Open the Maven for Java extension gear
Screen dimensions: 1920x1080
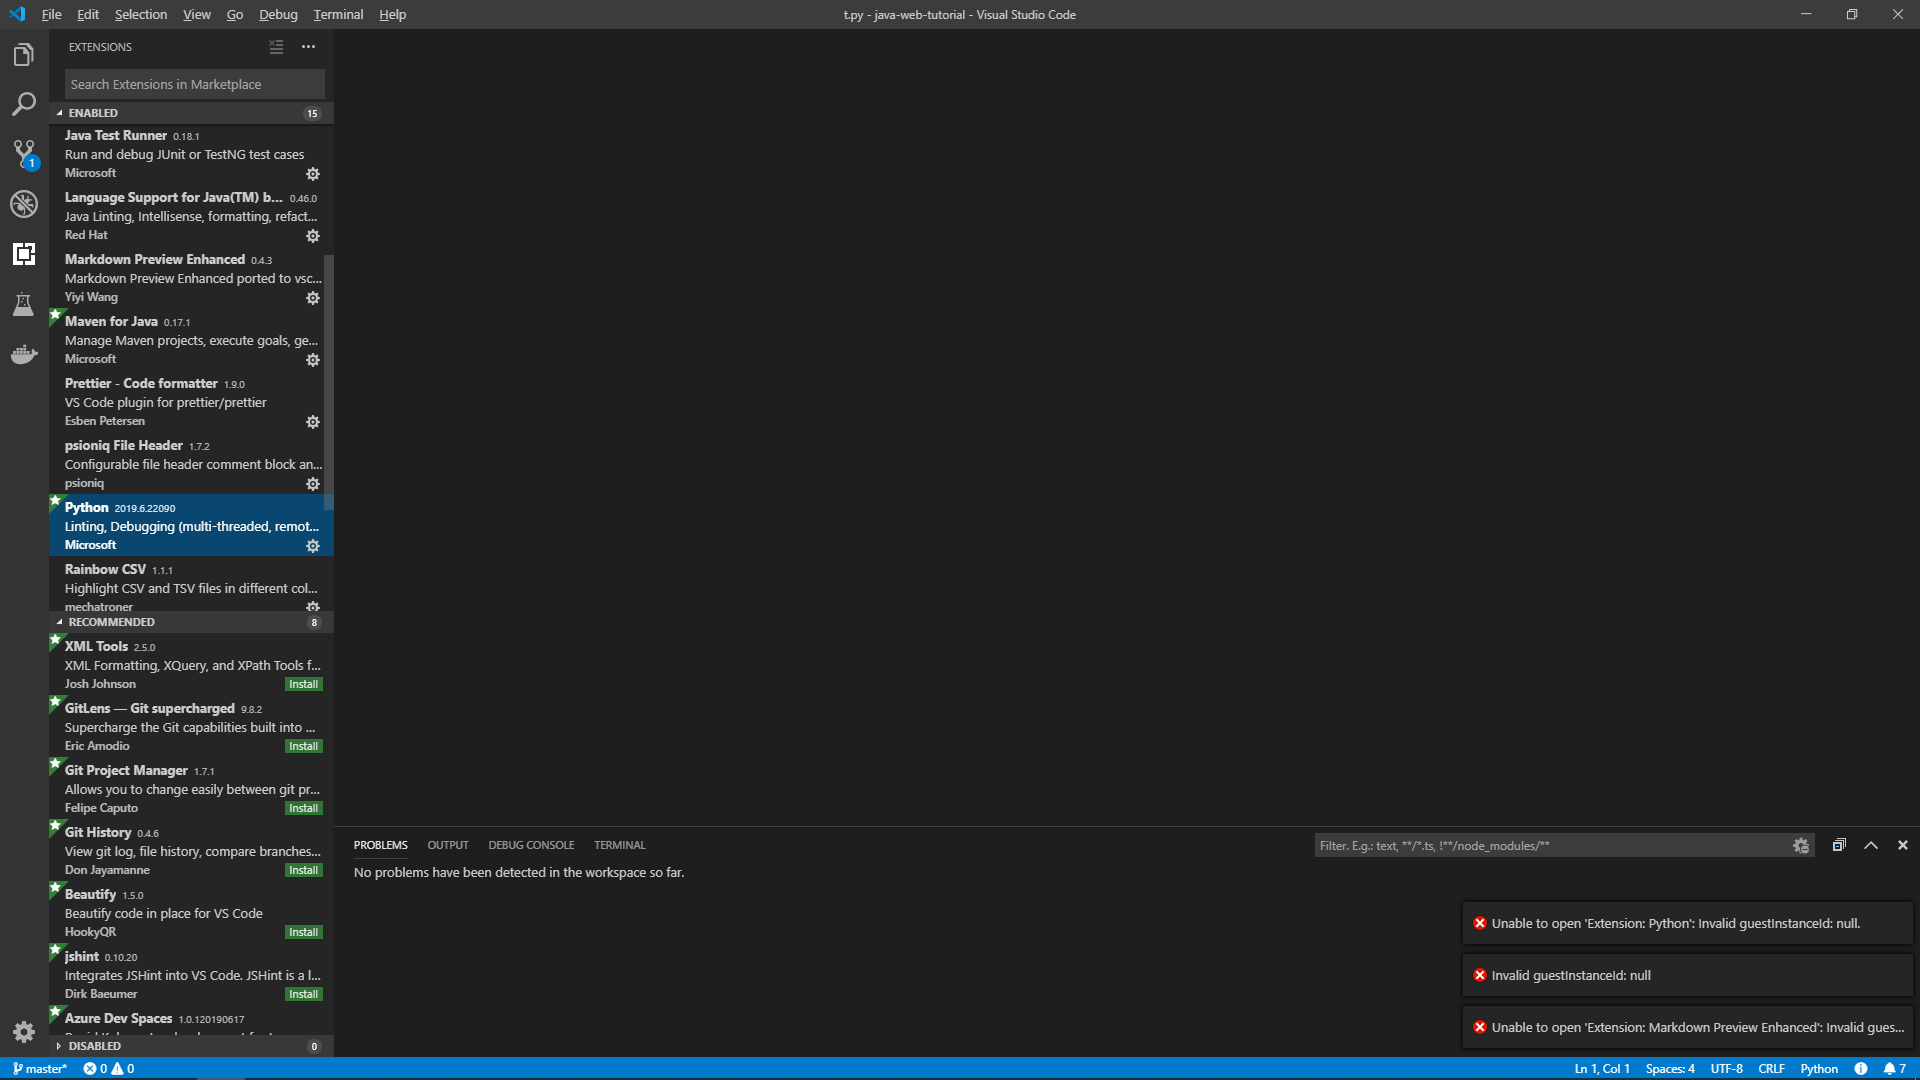pyautogui.click(x=312, y=360)
